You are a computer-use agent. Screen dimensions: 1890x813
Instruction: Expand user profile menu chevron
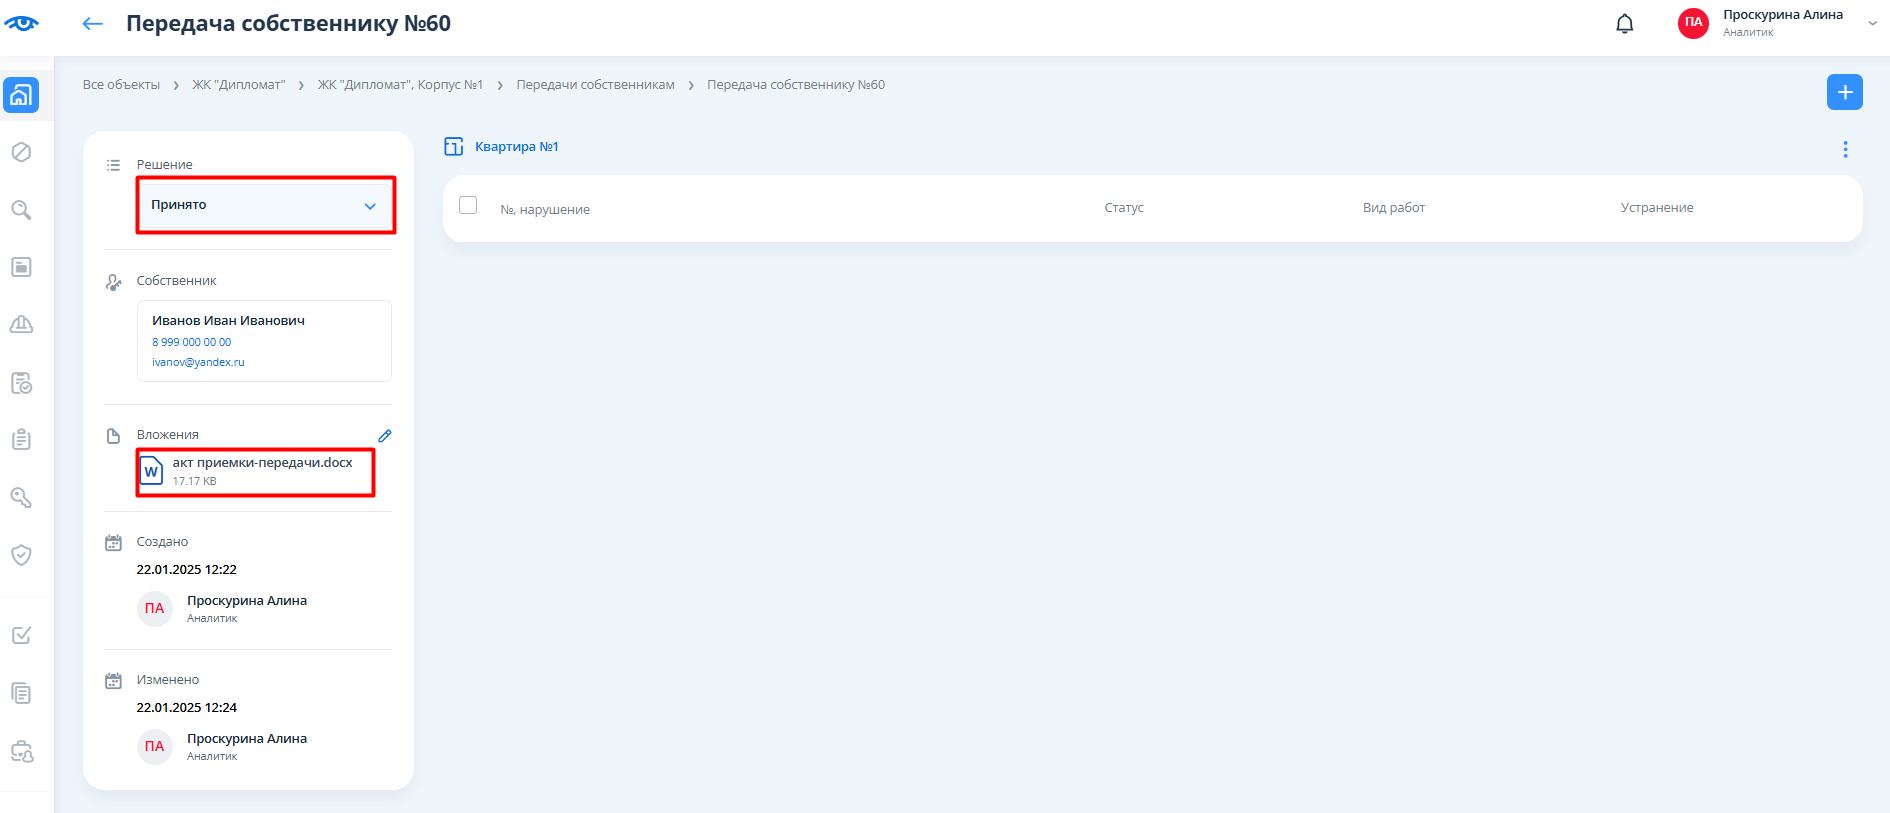click(x=1872, y=23)
